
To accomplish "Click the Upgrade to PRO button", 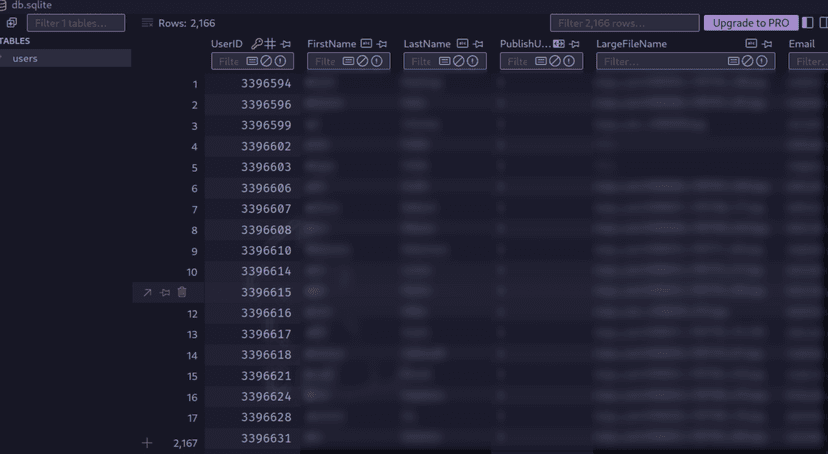I will click(751, 23).
